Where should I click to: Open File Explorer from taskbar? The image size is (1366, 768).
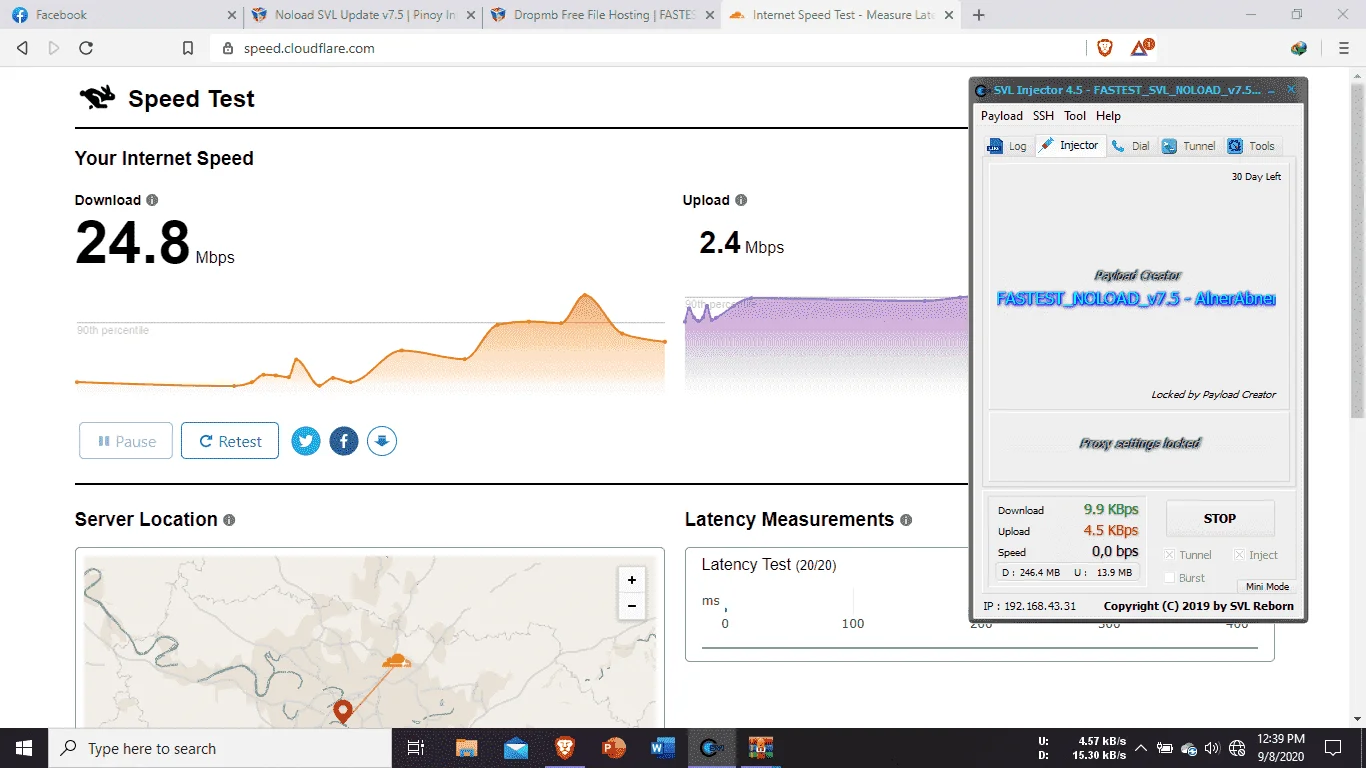[466, 748]
